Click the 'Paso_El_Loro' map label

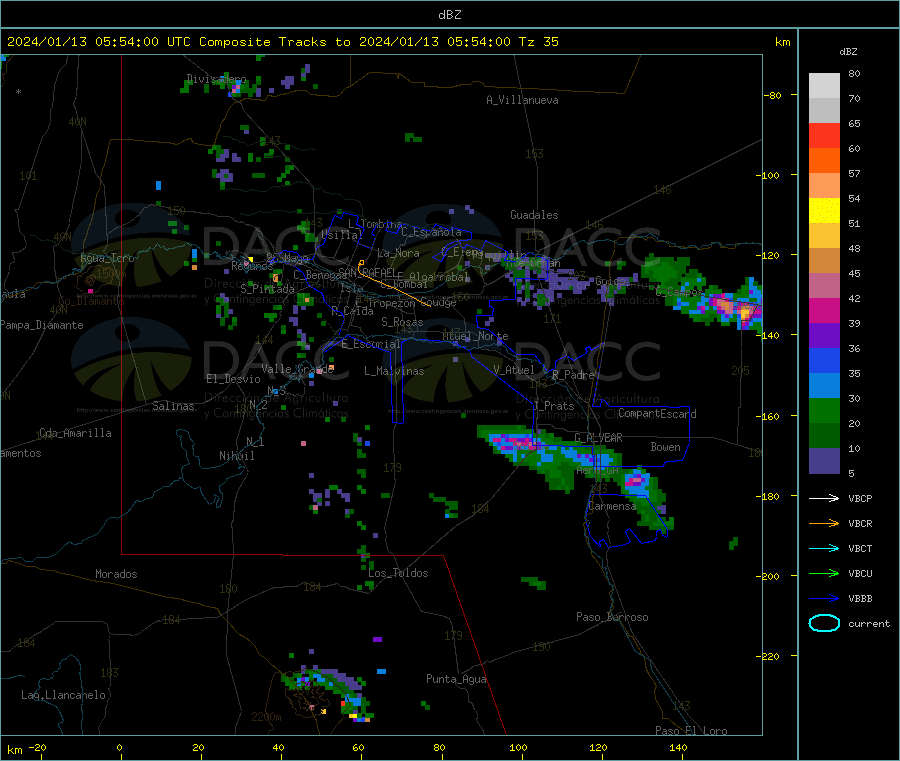(691, 731)
